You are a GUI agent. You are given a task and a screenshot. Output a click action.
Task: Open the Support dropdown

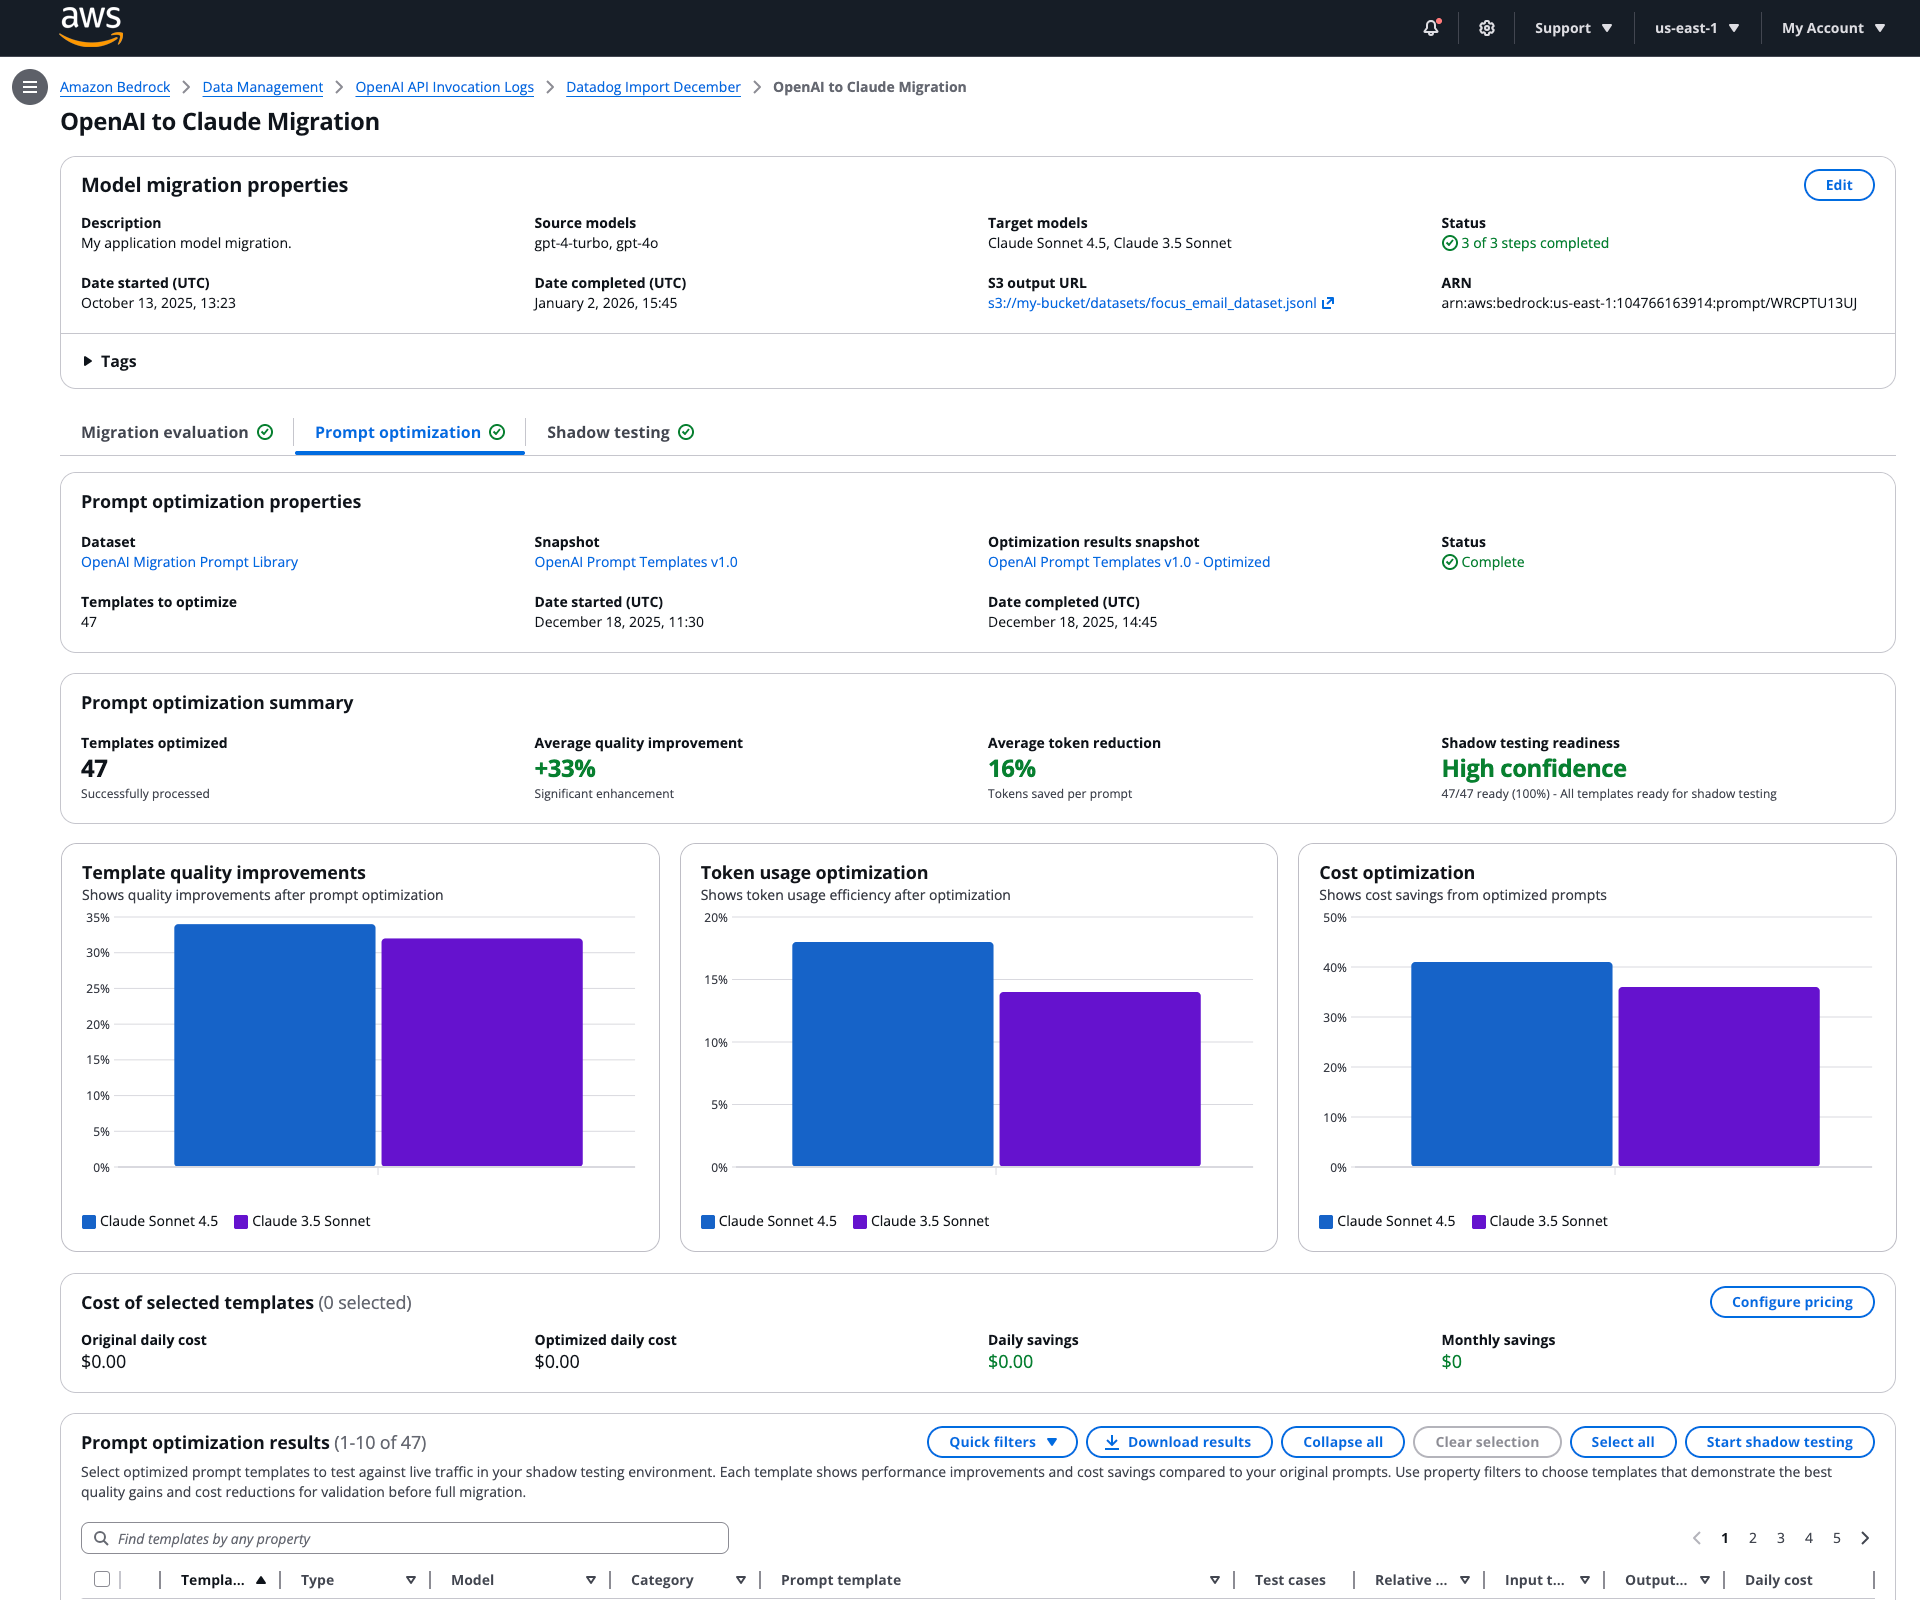[1574, 28]
